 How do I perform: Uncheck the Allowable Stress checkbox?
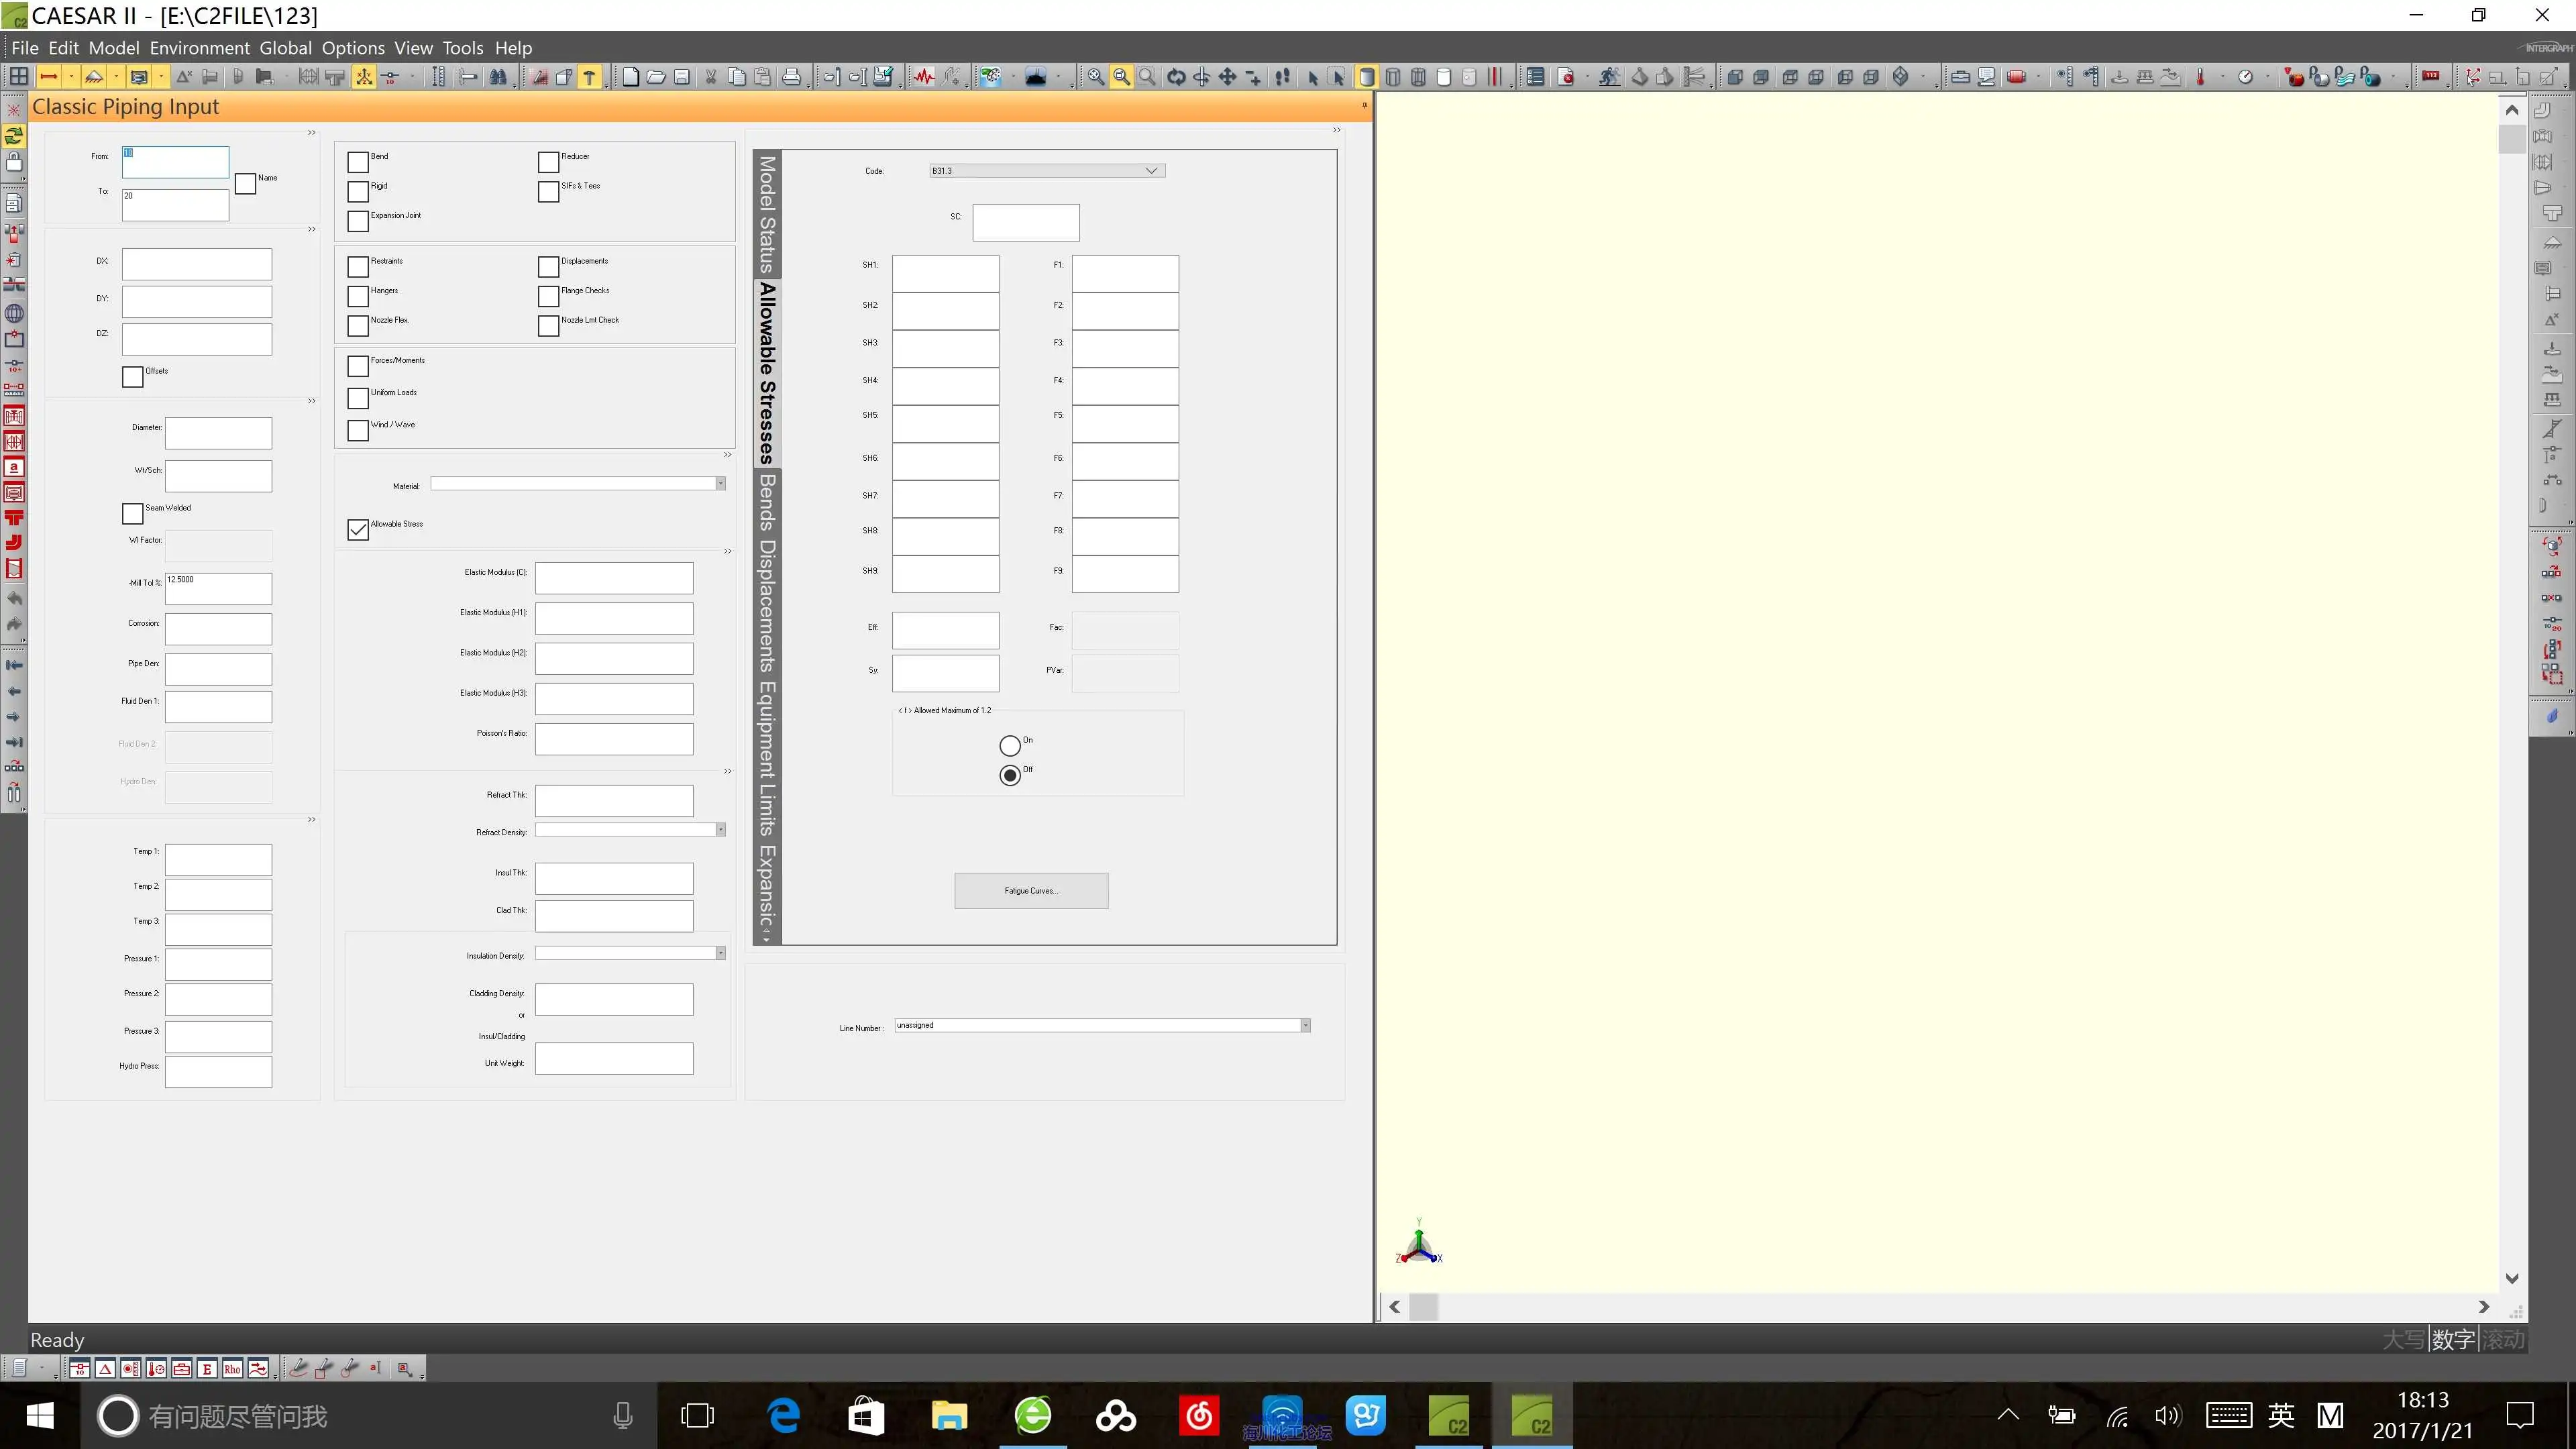(358, 529)
